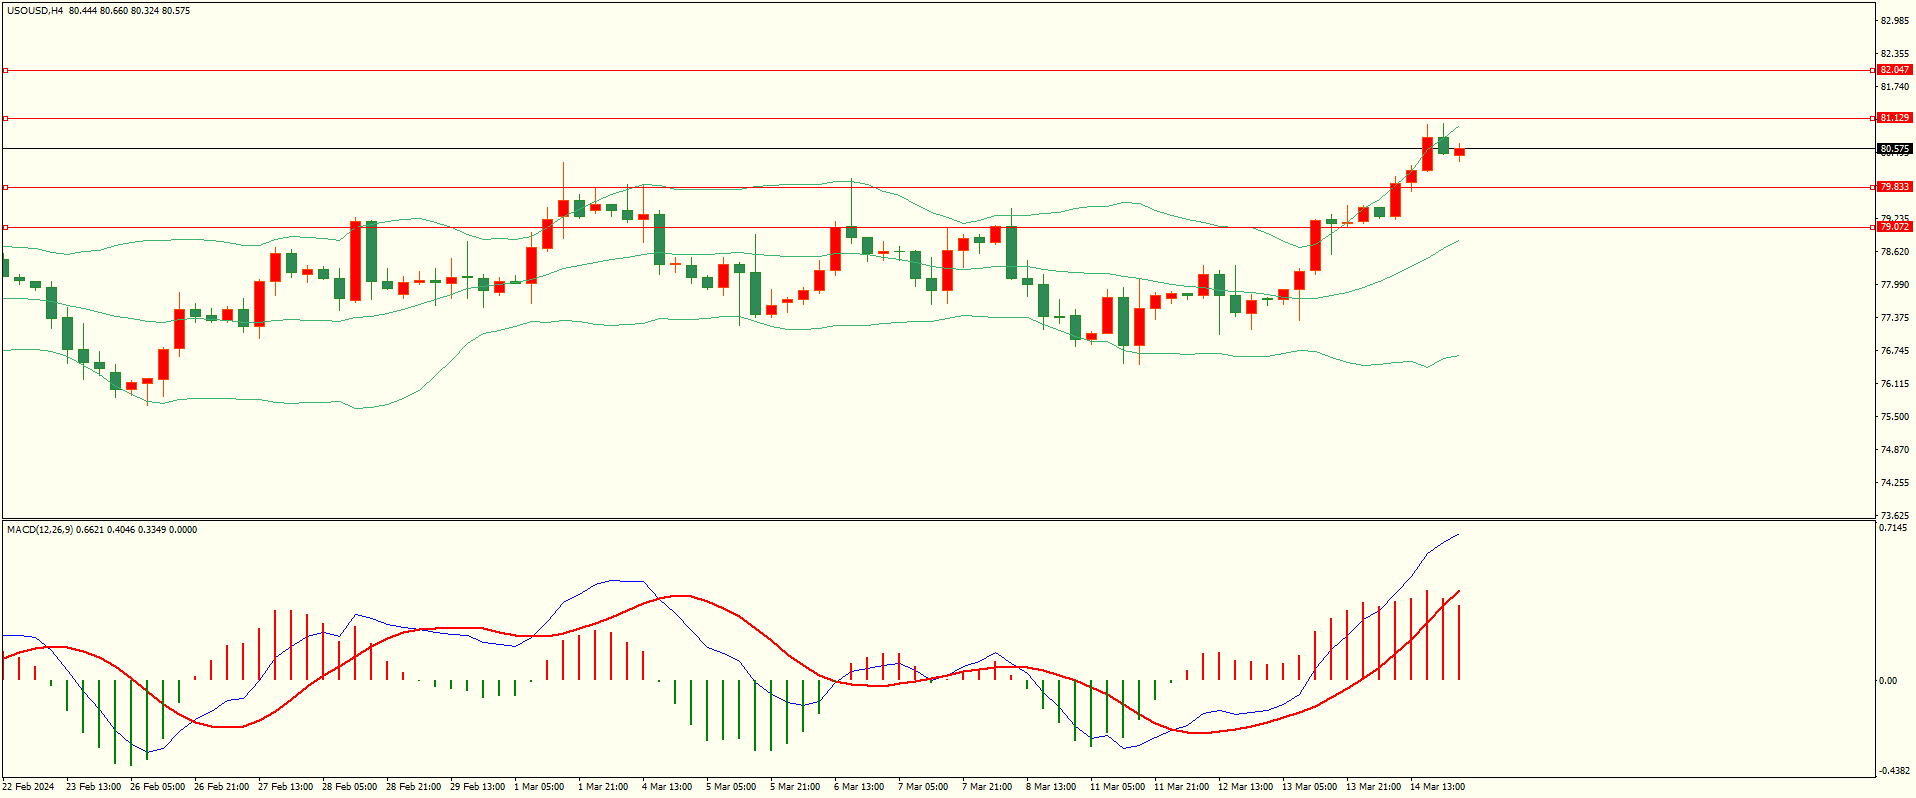Select the black 80.575 current price tag
This screenshot has height=798, width=1916.
click(x=1894, y=149)
